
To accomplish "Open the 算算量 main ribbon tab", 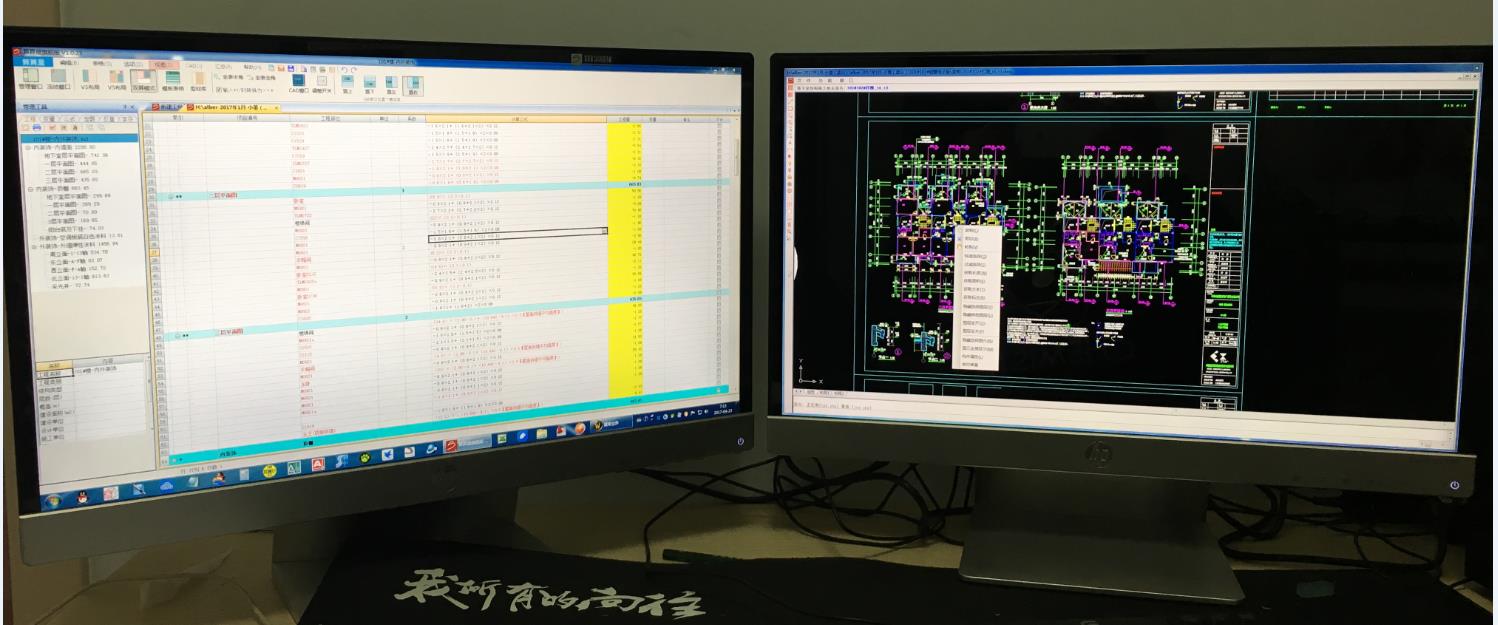I will point(33,62).
